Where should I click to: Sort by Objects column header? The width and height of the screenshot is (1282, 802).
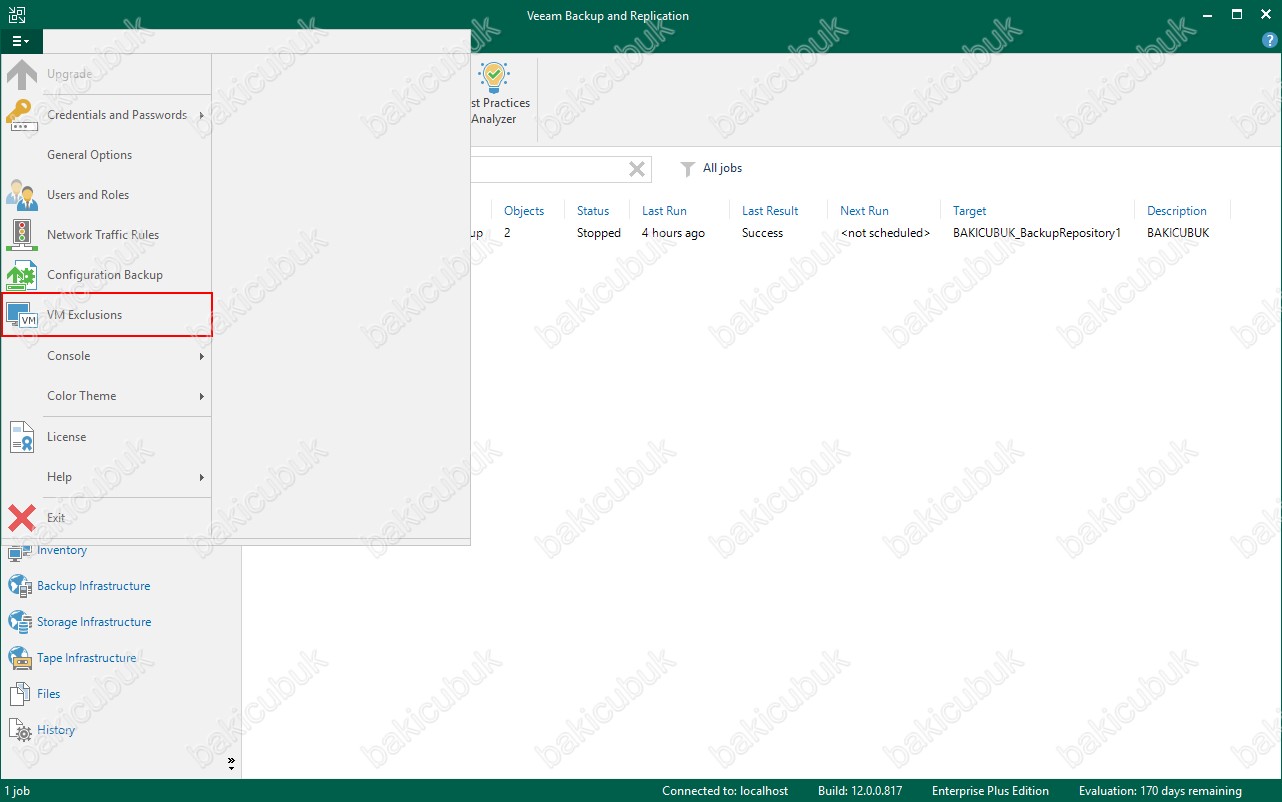(x=524, y=211)
